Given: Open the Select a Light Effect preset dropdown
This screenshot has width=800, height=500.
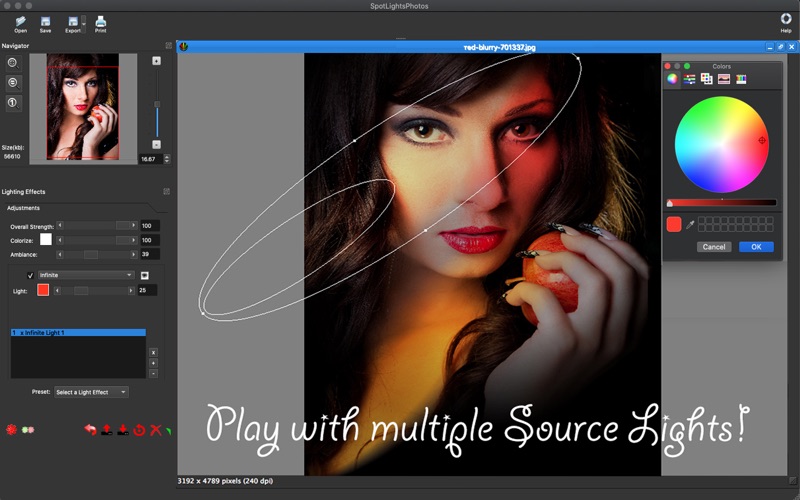Looking at the screenshot, I should pos(91,392).
